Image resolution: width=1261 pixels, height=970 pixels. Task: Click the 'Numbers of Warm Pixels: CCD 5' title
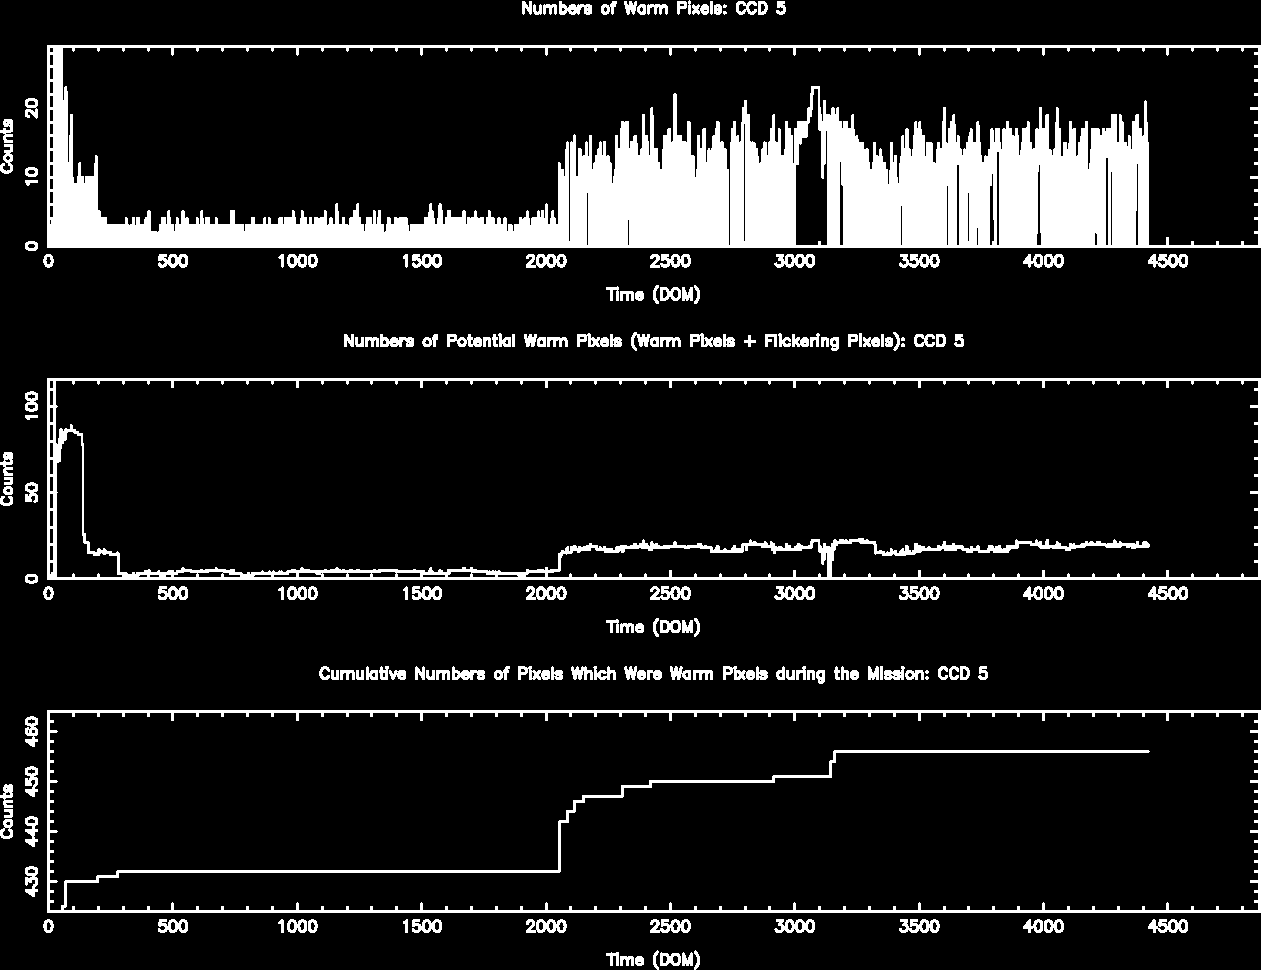[x=653, y=9]
